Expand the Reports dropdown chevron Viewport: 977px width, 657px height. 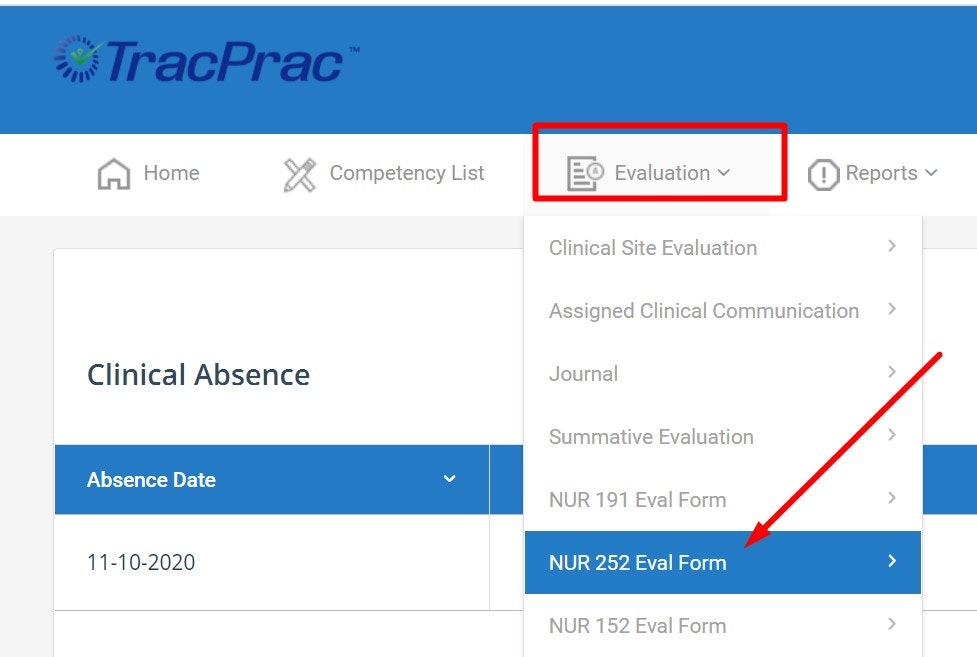coord(931,173)
